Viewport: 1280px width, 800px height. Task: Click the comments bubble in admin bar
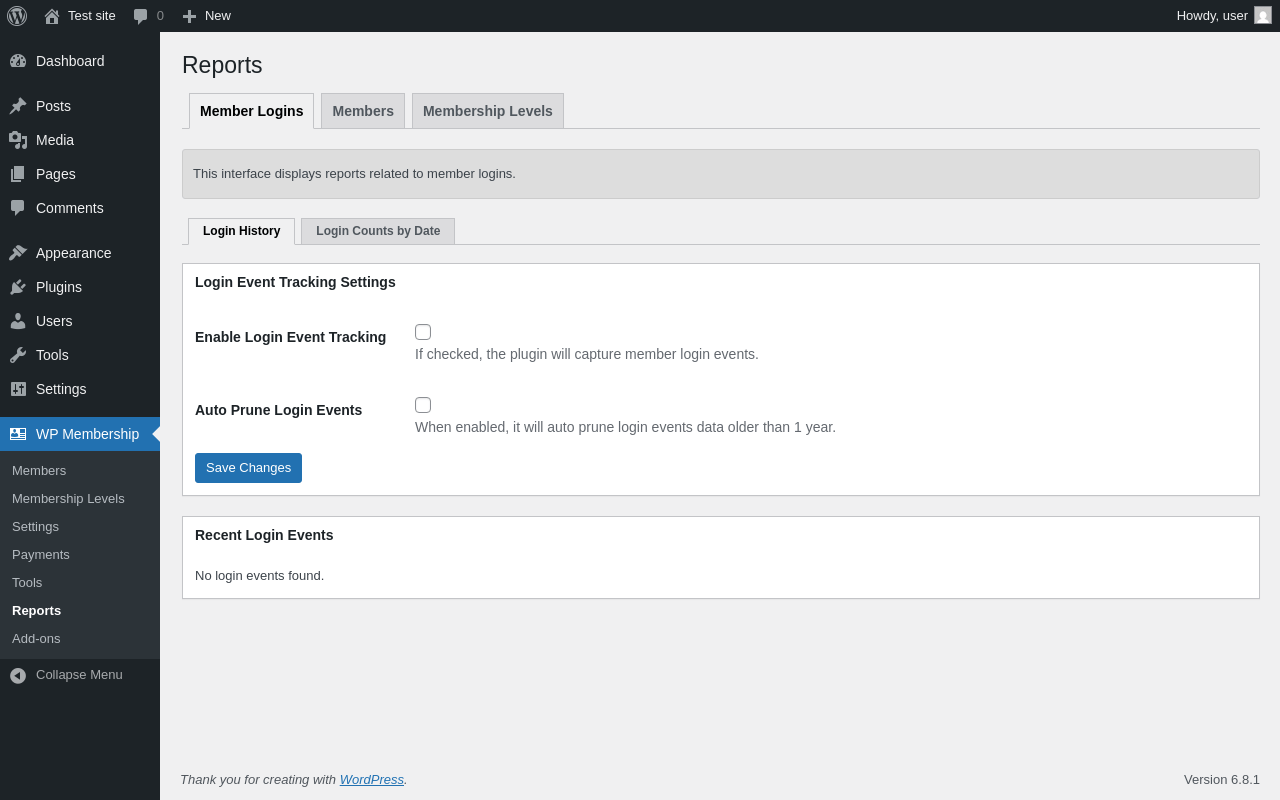141,16
